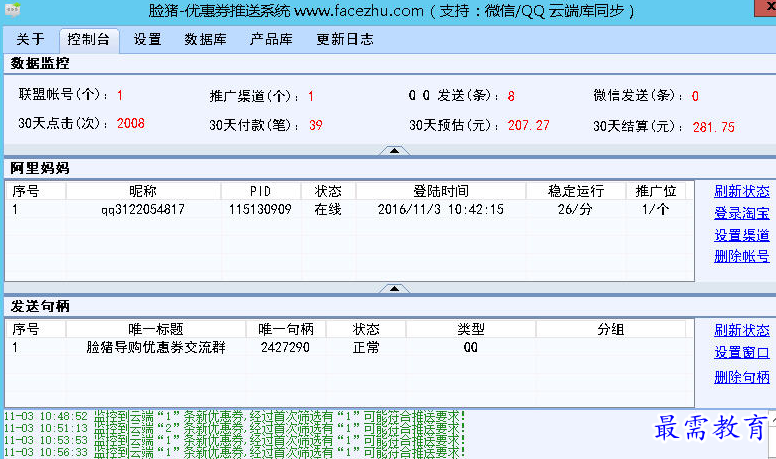Click the log panel scrollbar
The width and height of the screenshot is (776, 459).
772,434
